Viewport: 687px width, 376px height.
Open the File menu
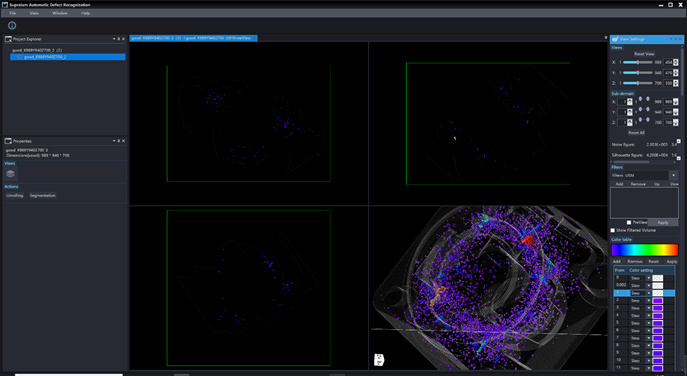pyautogui.click(x=13, y=13)
